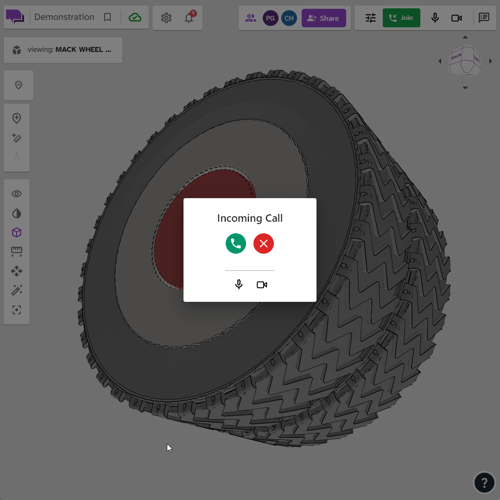
Task: Open the notifications bell
Action: coord(189,17)
